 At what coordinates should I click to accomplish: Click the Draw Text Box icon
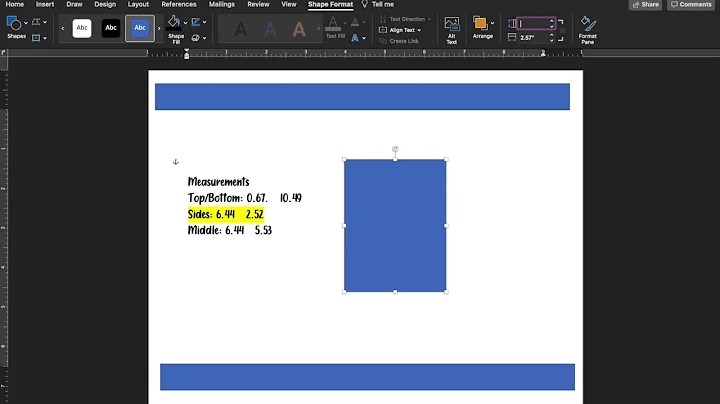36,38
